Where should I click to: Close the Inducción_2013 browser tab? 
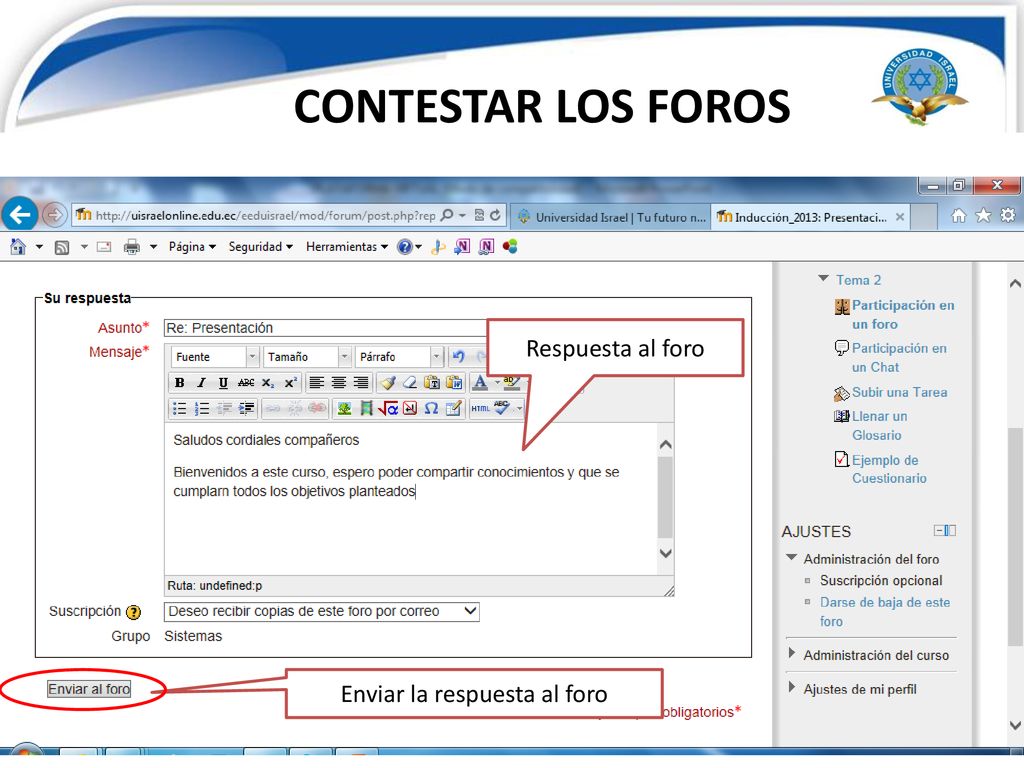point(900,217)
